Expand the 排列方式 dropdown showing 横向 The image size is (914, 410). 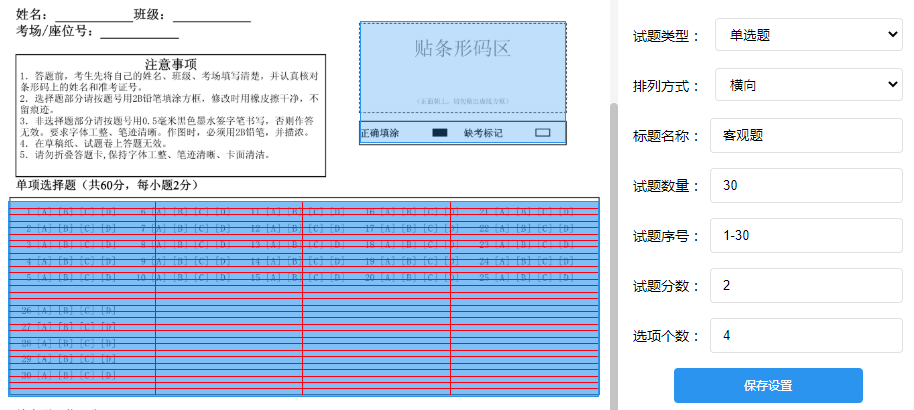point(808,86)
